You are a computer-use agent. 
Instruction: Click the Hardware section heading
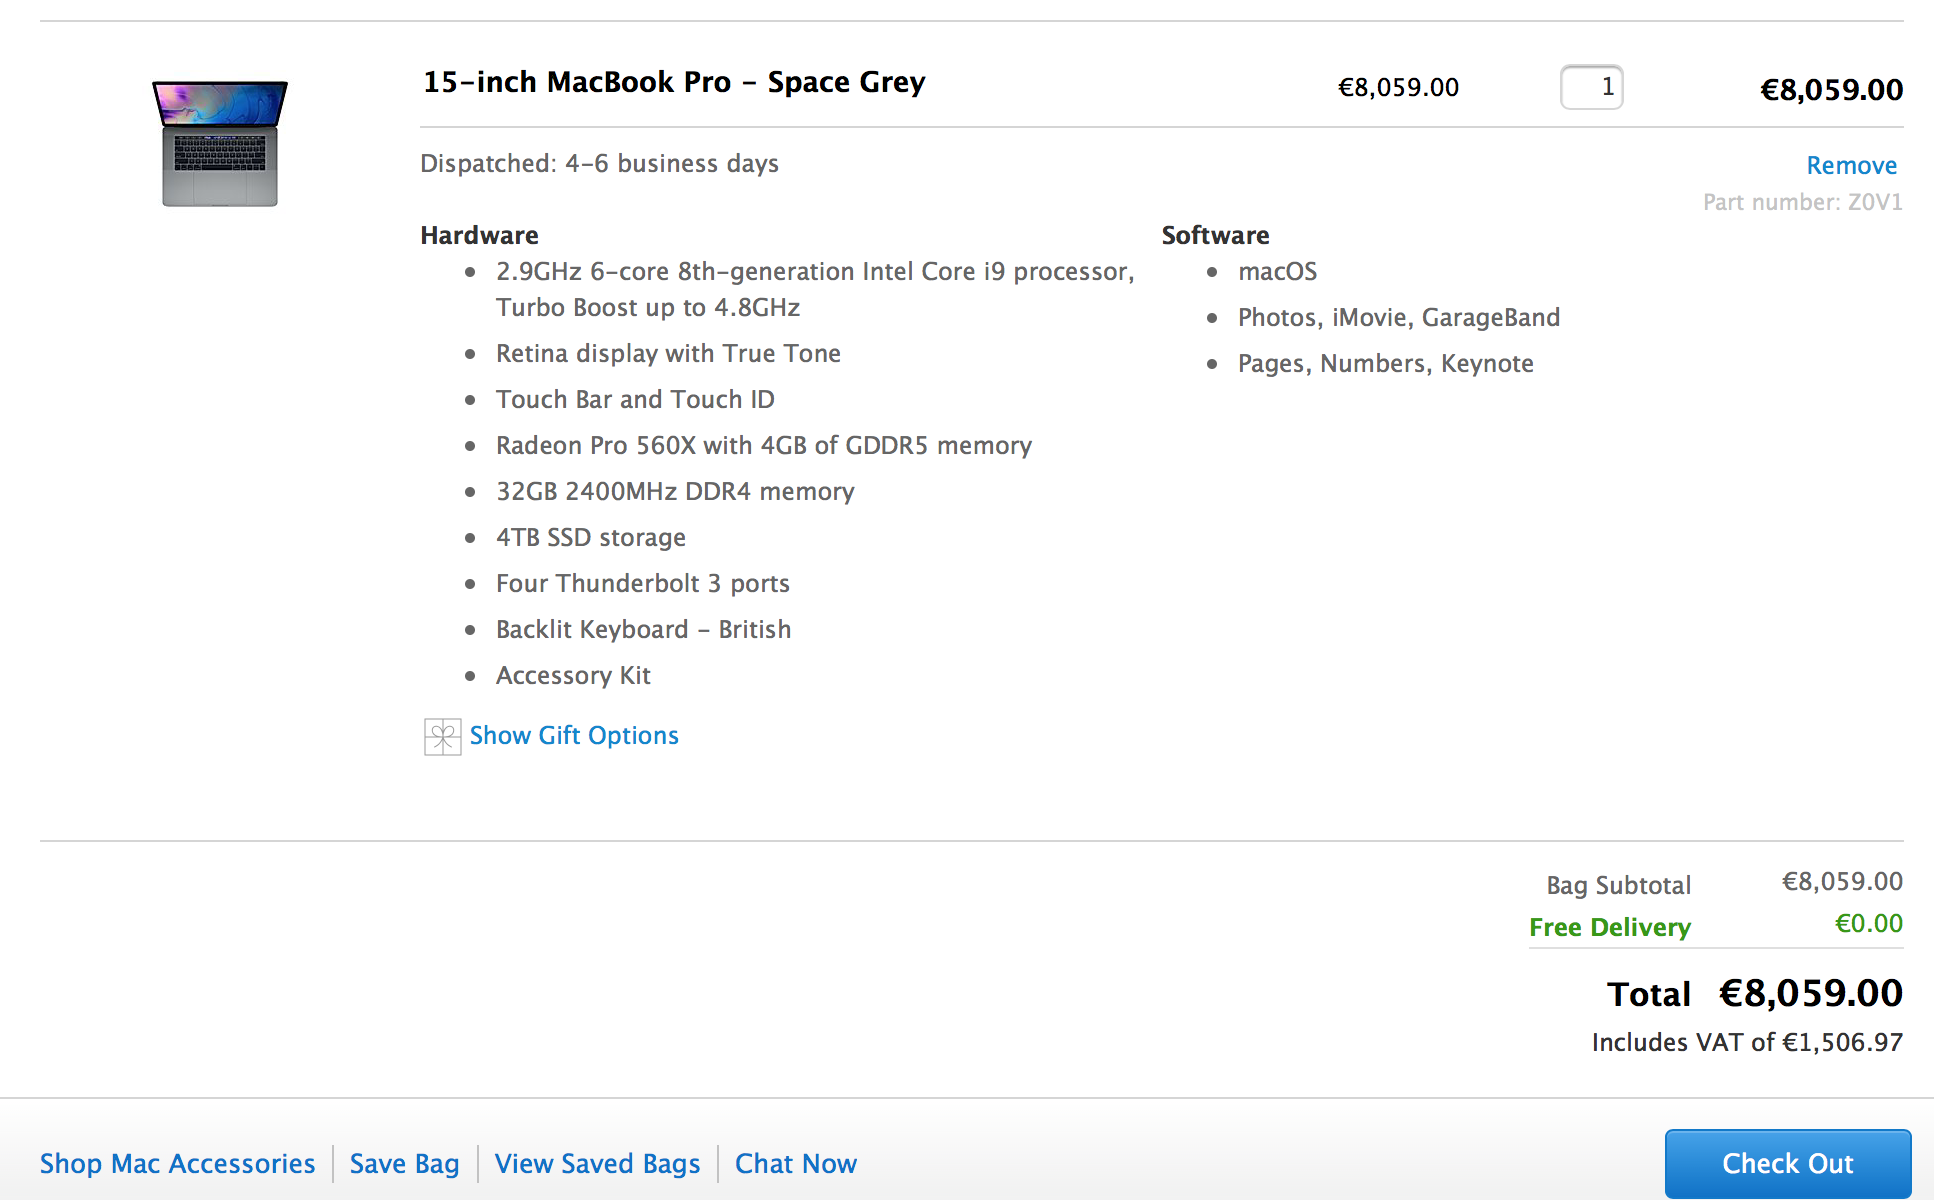[x=479, y=235]
